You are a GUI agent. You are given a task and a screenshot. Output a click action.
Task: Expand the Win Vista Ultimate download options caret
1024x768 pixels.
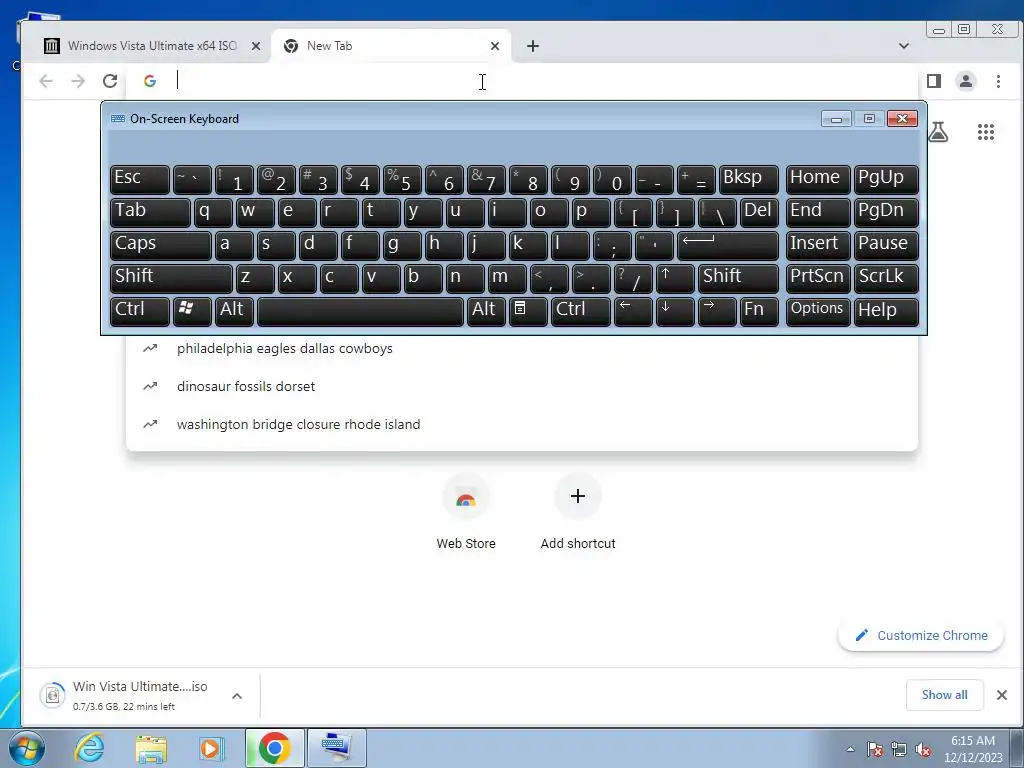click(237, 696)
